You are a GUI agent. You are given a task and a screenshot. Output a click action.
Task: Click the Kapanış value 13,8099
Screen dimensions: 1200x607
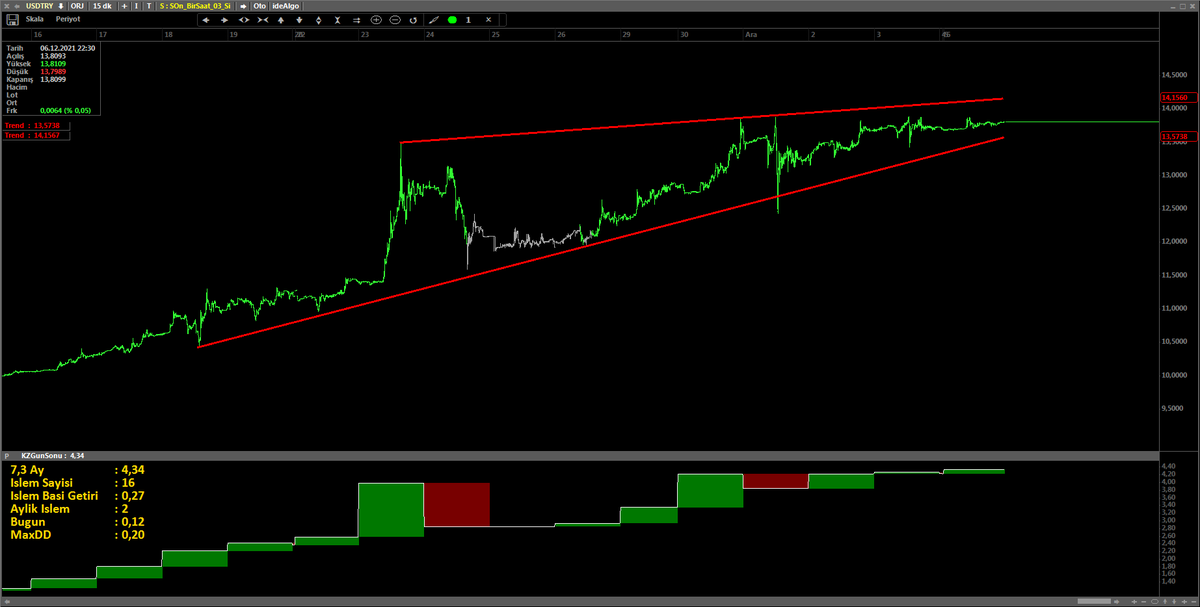click(x=54, y=80)
